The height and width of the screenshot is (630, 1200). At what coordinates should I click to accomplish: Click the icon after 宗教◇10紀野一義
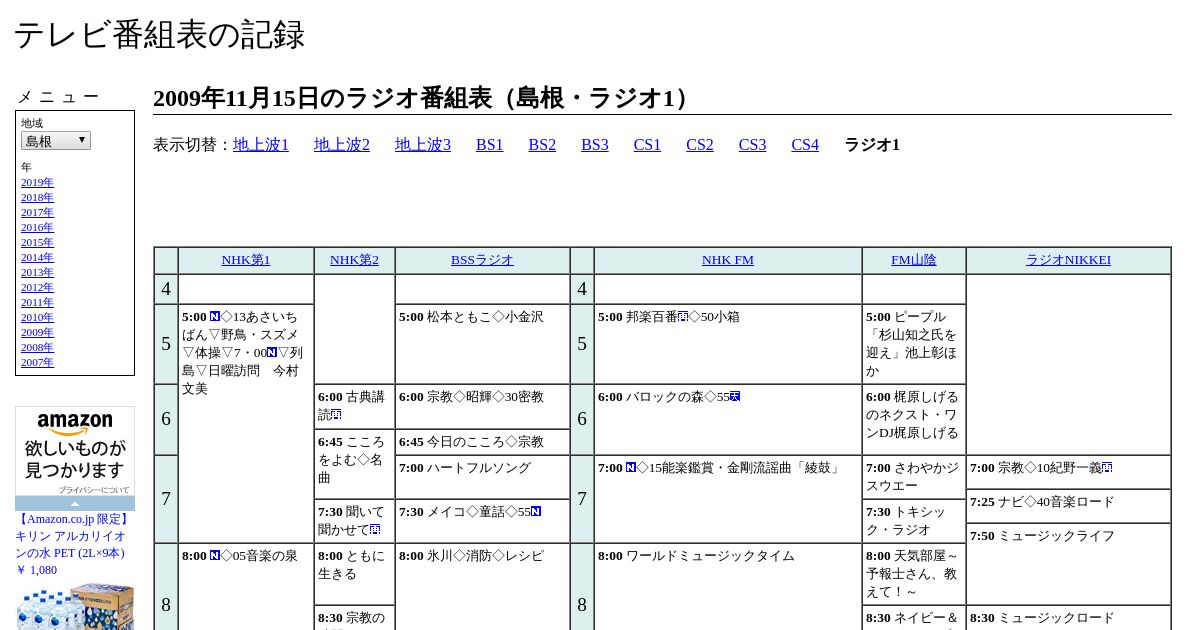coord(1107,468)
